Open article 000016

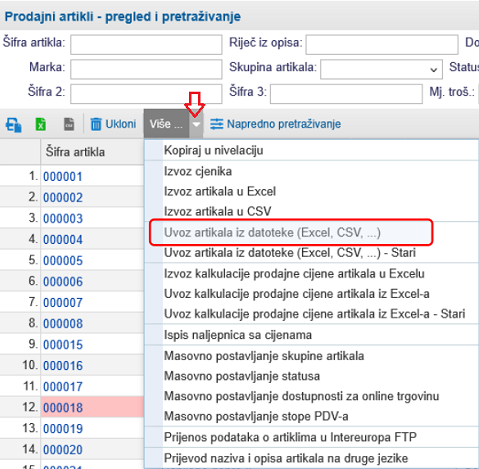coord(63,365)
